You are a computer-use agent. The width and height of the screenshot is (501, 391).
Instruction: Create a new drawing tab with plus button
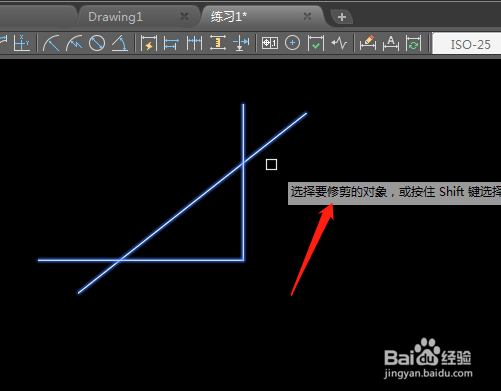[x=342, y=17]
